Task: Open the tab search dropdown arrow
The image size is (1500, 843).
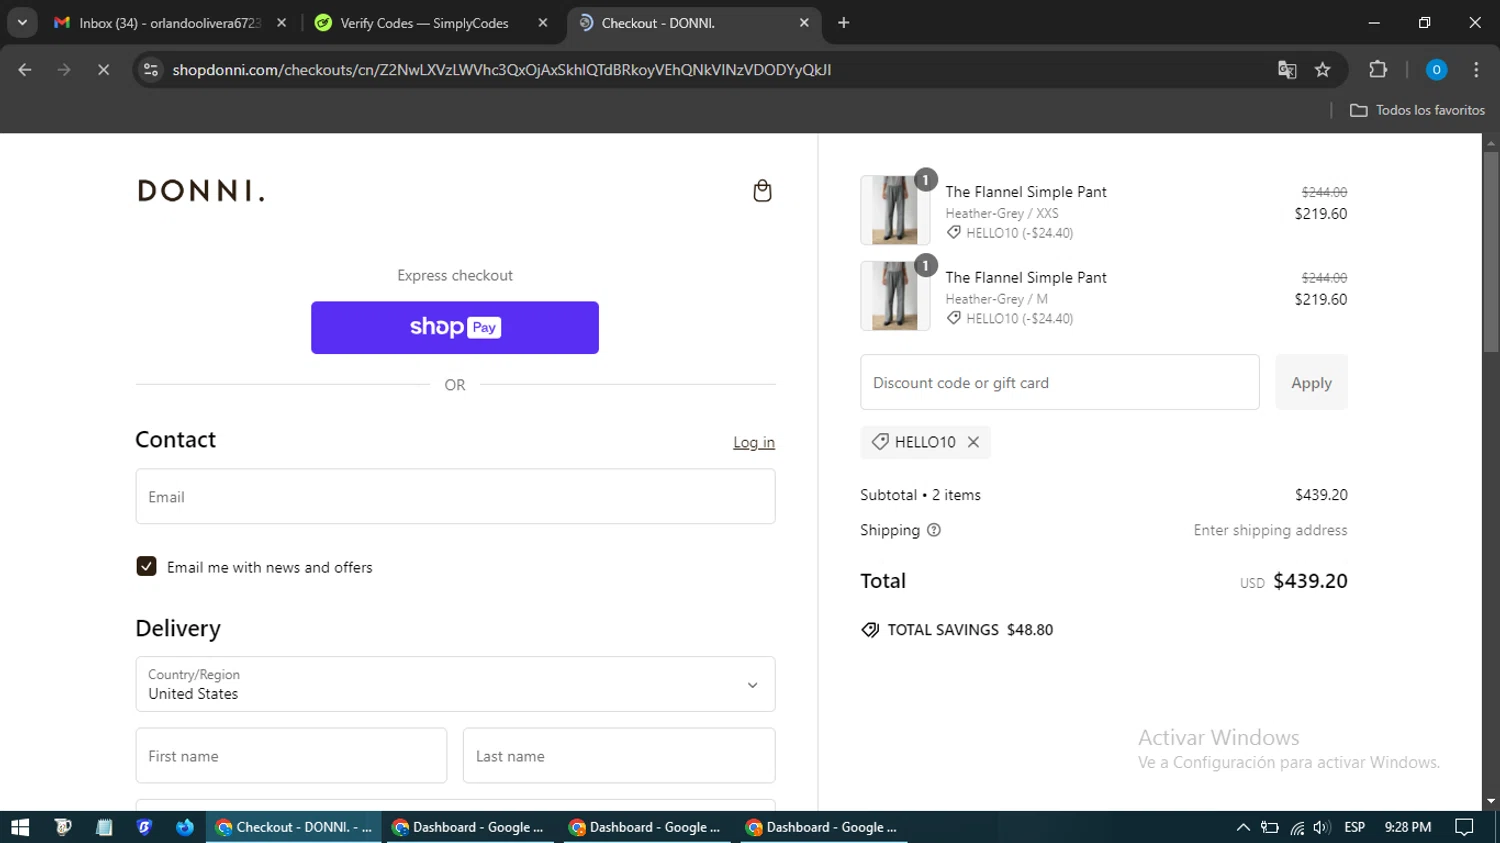Action: tap(22, 23)
